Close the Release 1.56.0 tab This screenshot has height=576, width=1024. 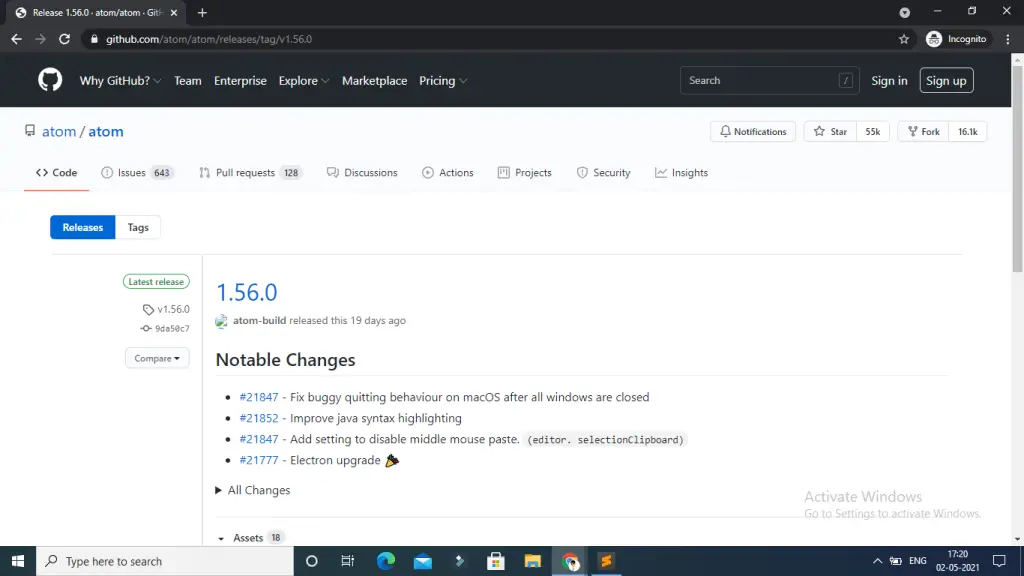click(174, 12)
